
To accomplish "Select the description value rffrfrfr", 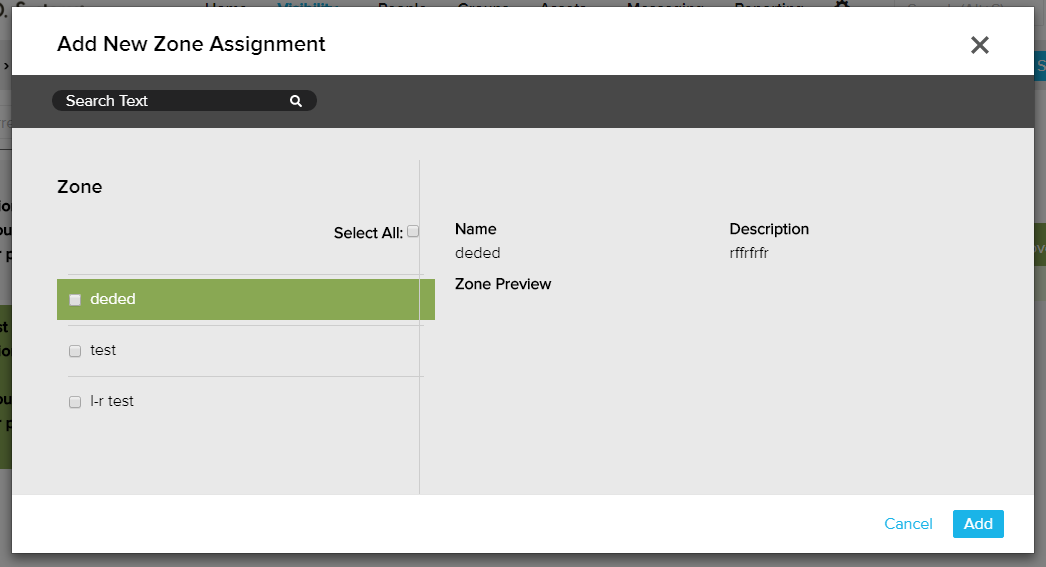I will 749,253.
